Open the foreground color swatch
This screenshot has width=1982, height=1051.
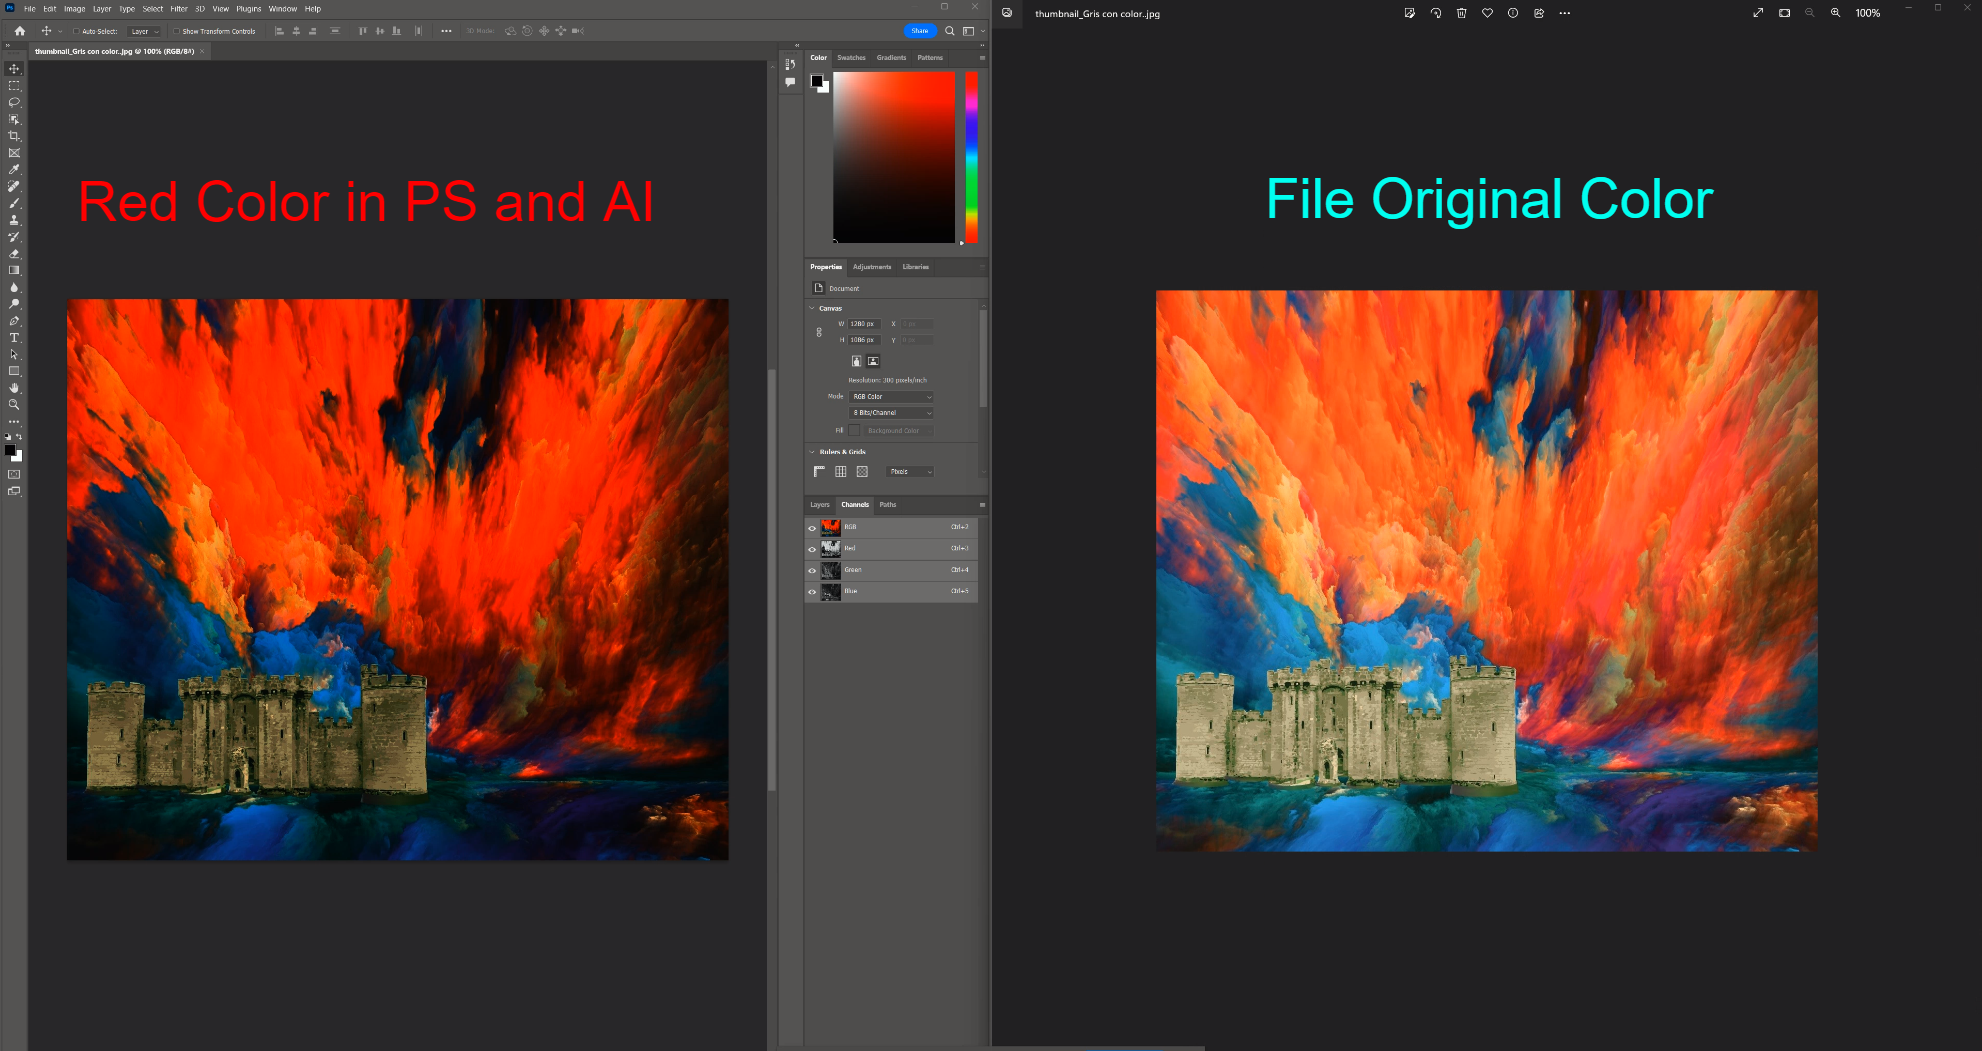(x=12, y=448)
